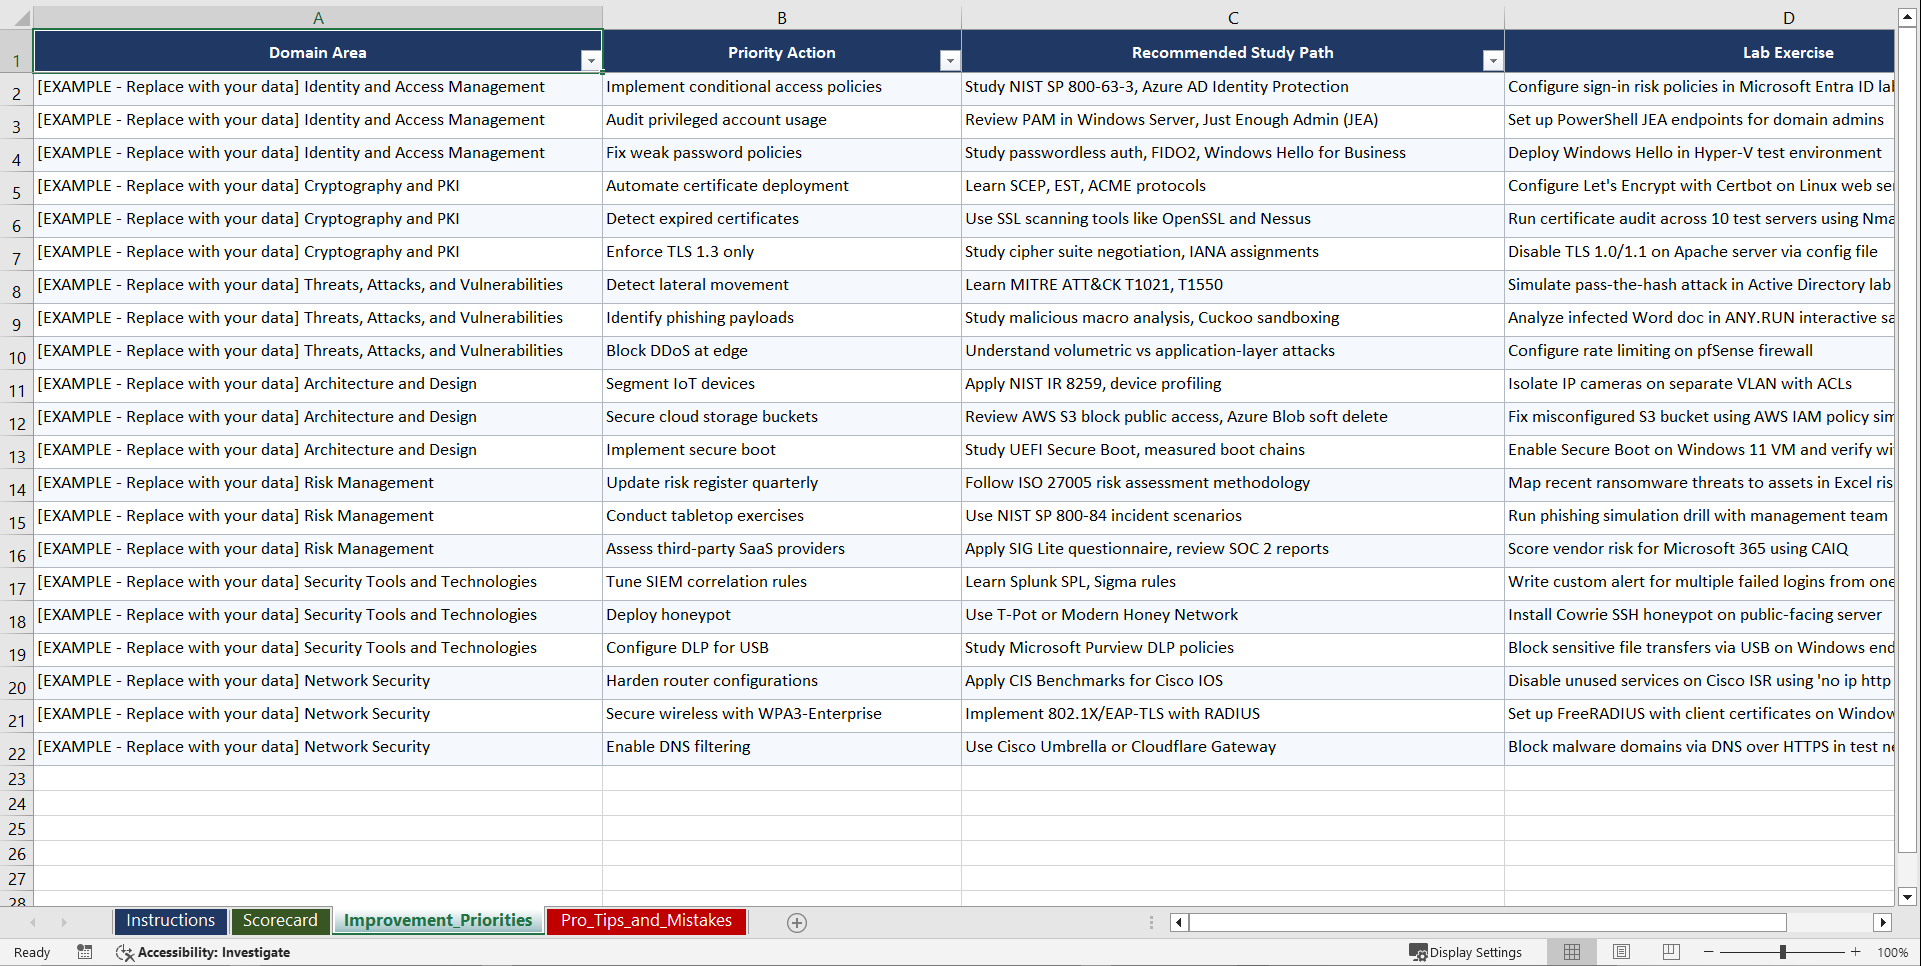1921x966 pixels.
Task: Open the Priority Action filter dropdown
Action: click(950, 60)
